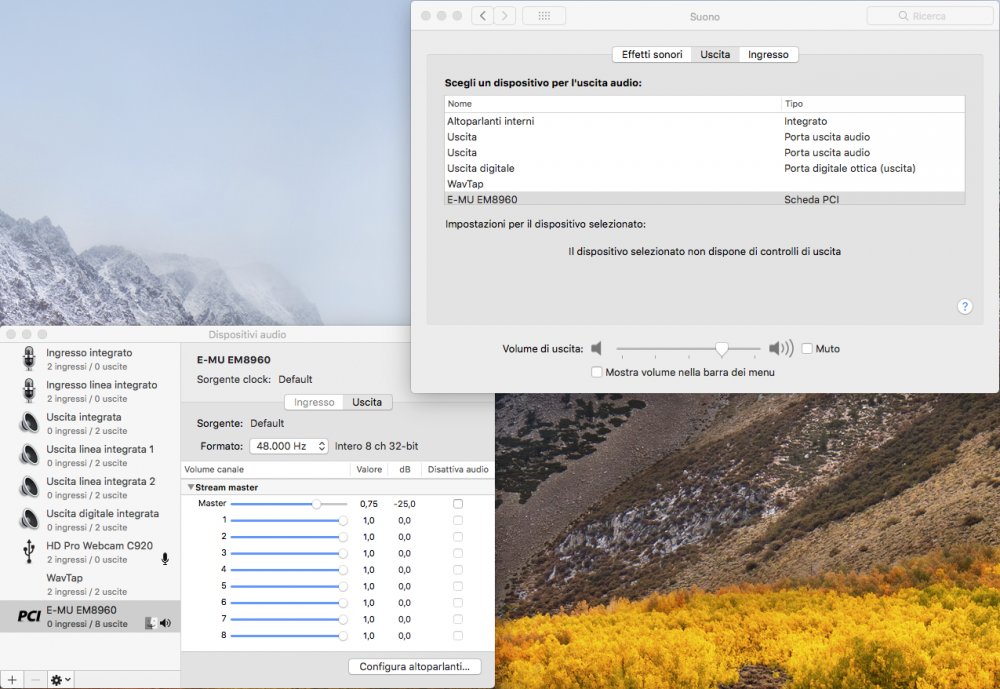Screen dimensions: 1000x689
Task: Select the Uscita linea integrata 2 speaker icon
Action: click(29, 487)
